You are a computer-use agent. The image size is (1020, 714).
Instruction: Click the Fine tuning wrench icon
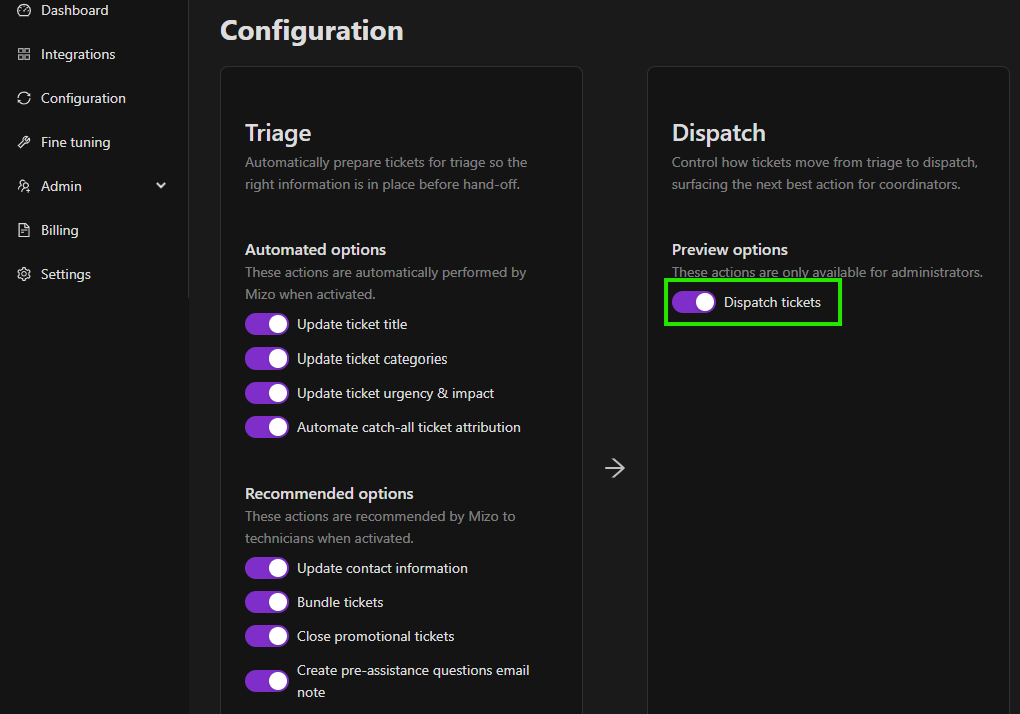point(24,142)
